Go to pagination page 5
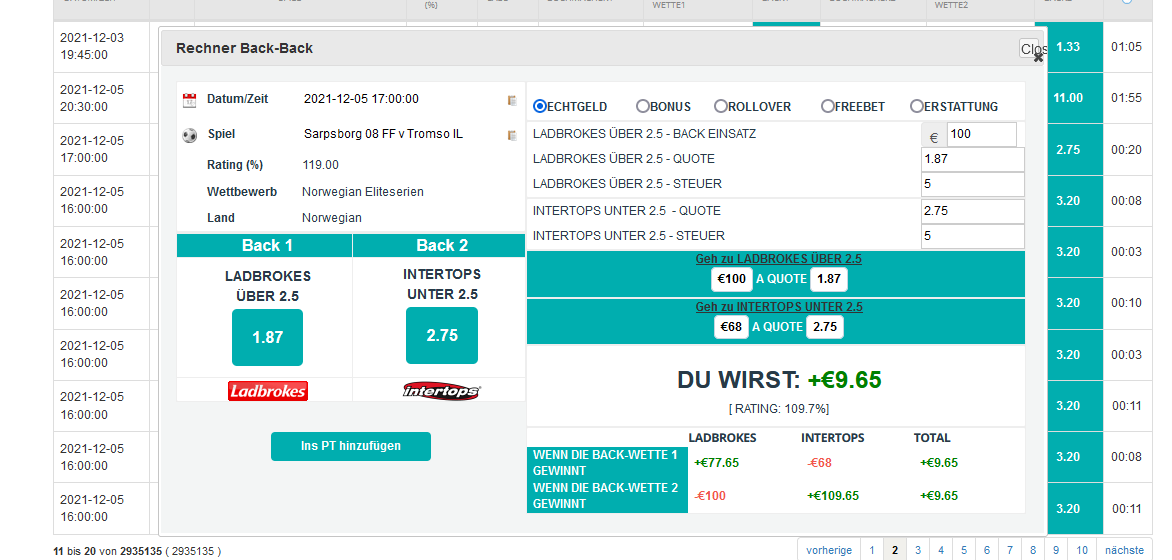Image resolution: width=1172 pixels, height=560 pixels. [964, 550]
